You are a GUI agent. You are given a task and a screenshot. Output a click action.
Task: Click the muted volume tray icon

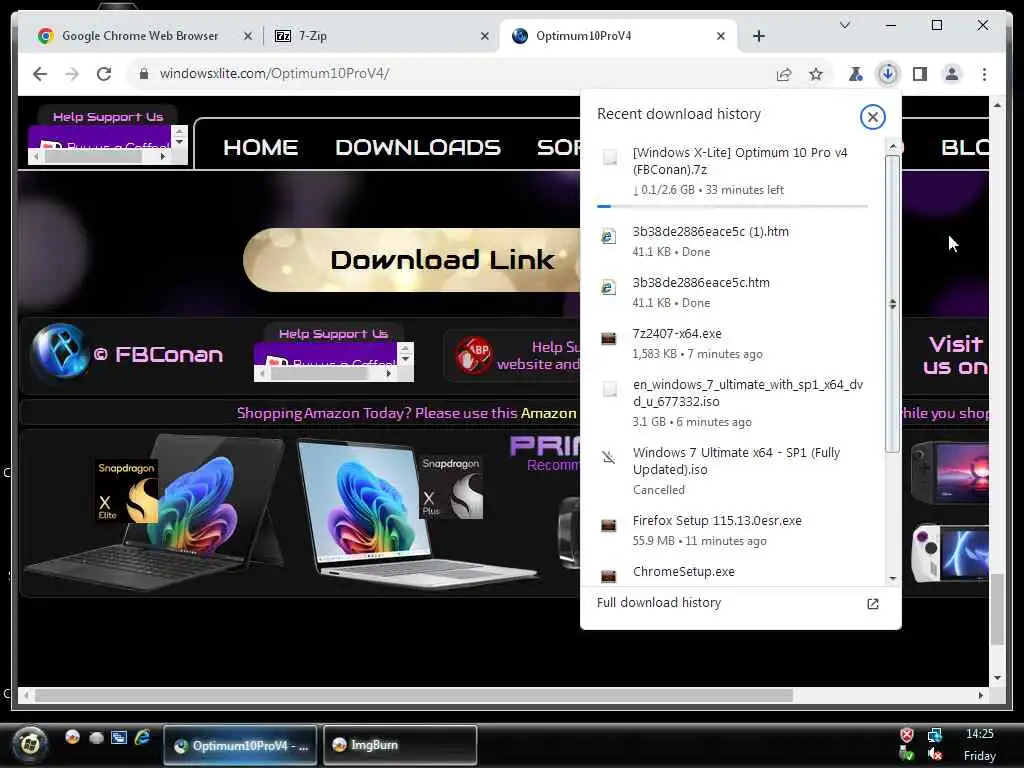point(935,754)
